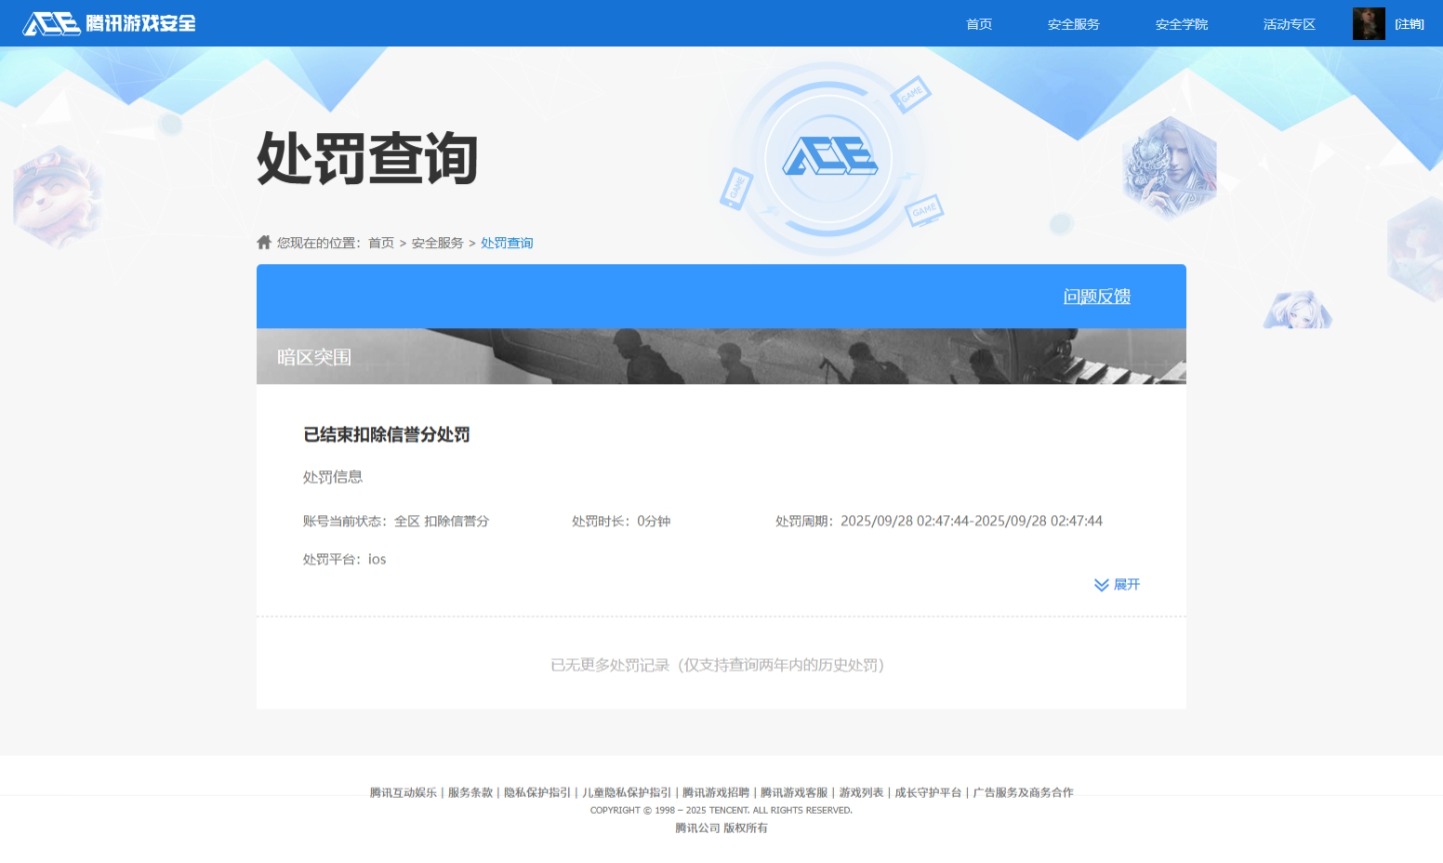Open the 问题反馈 feedback link

click(x=1096, y=297)
